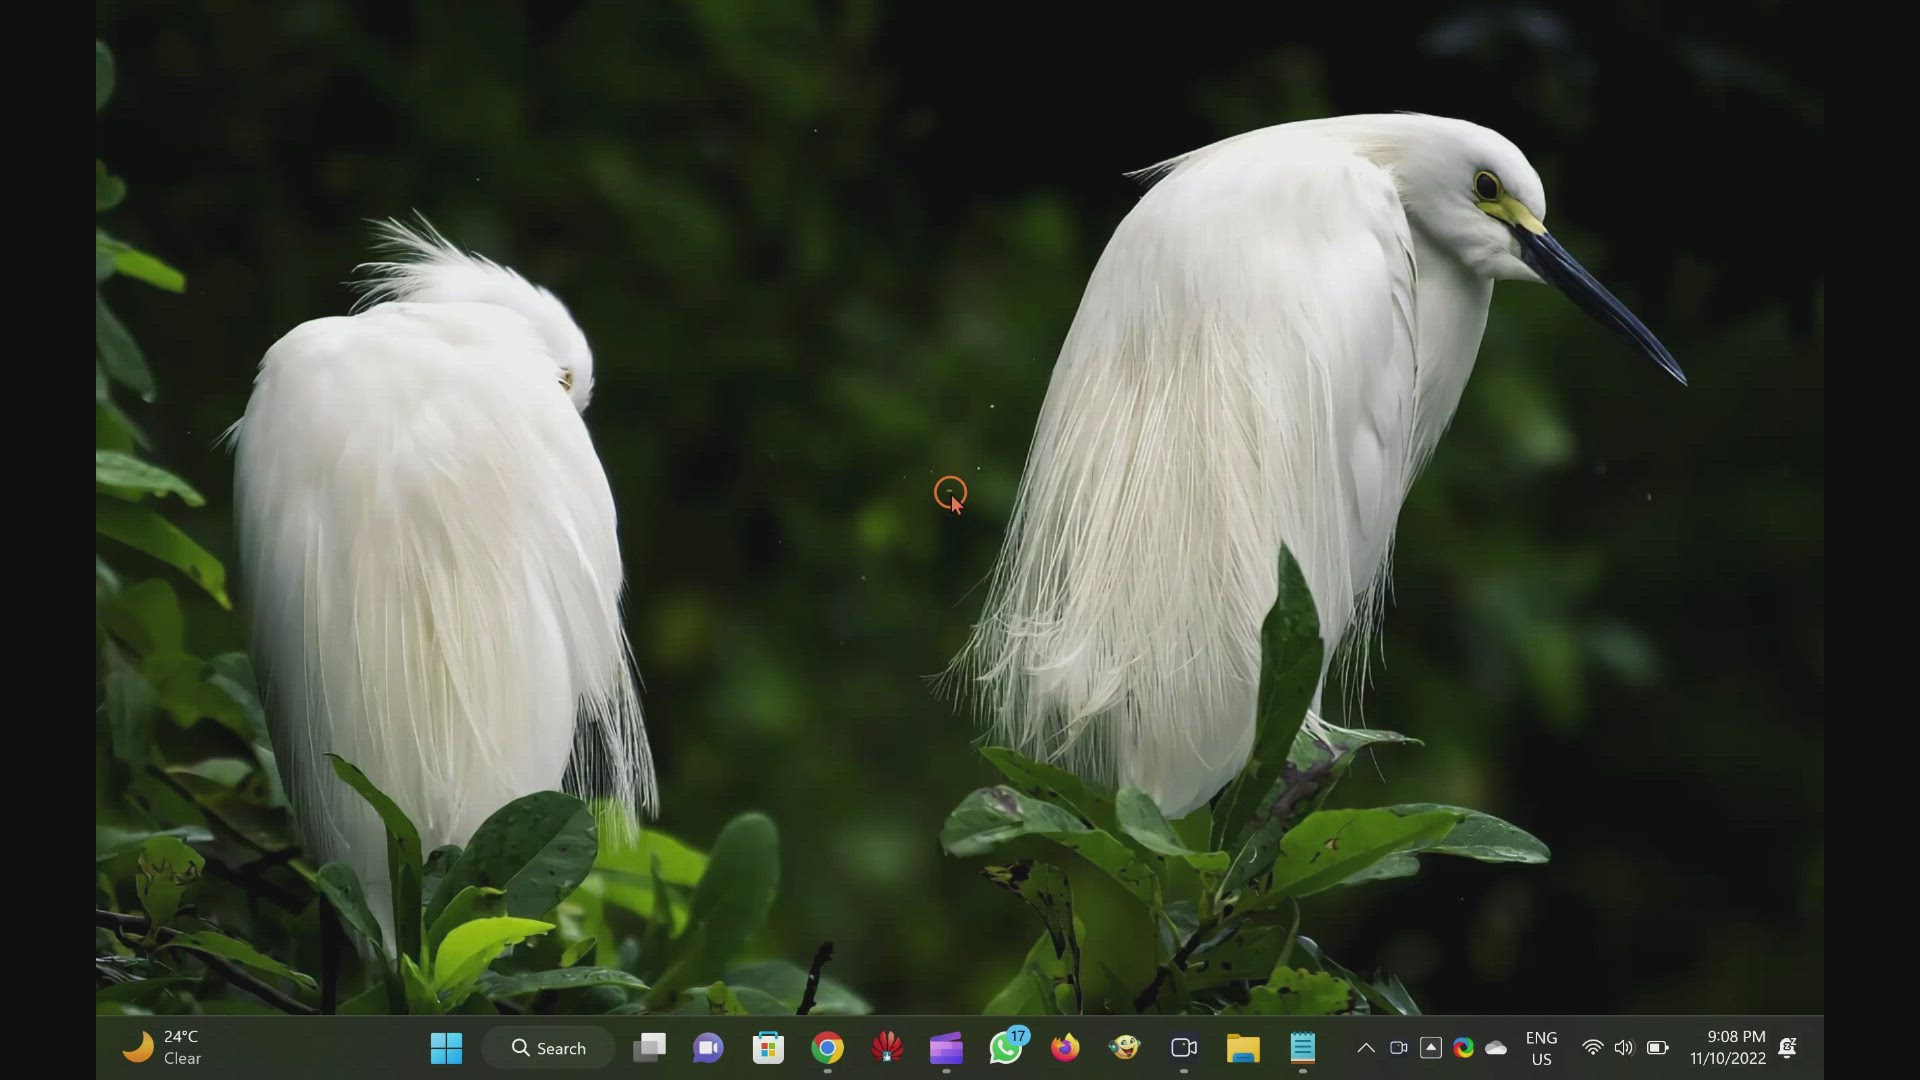This screenshot has width=1920, height=1080.
Task: Open the Huawei app icon
Action: tap(887, 1048)
